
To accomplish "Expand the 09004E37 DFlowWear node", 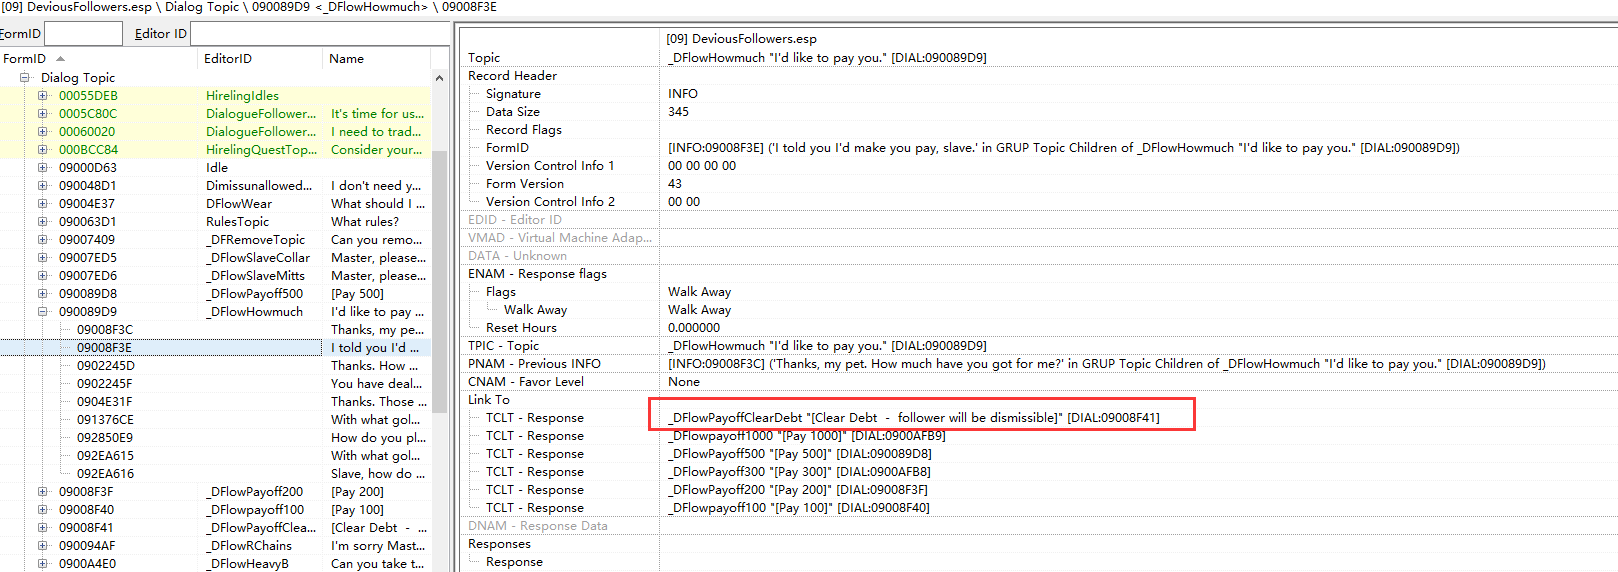I will pyautogui.click(x=43, y=203).
